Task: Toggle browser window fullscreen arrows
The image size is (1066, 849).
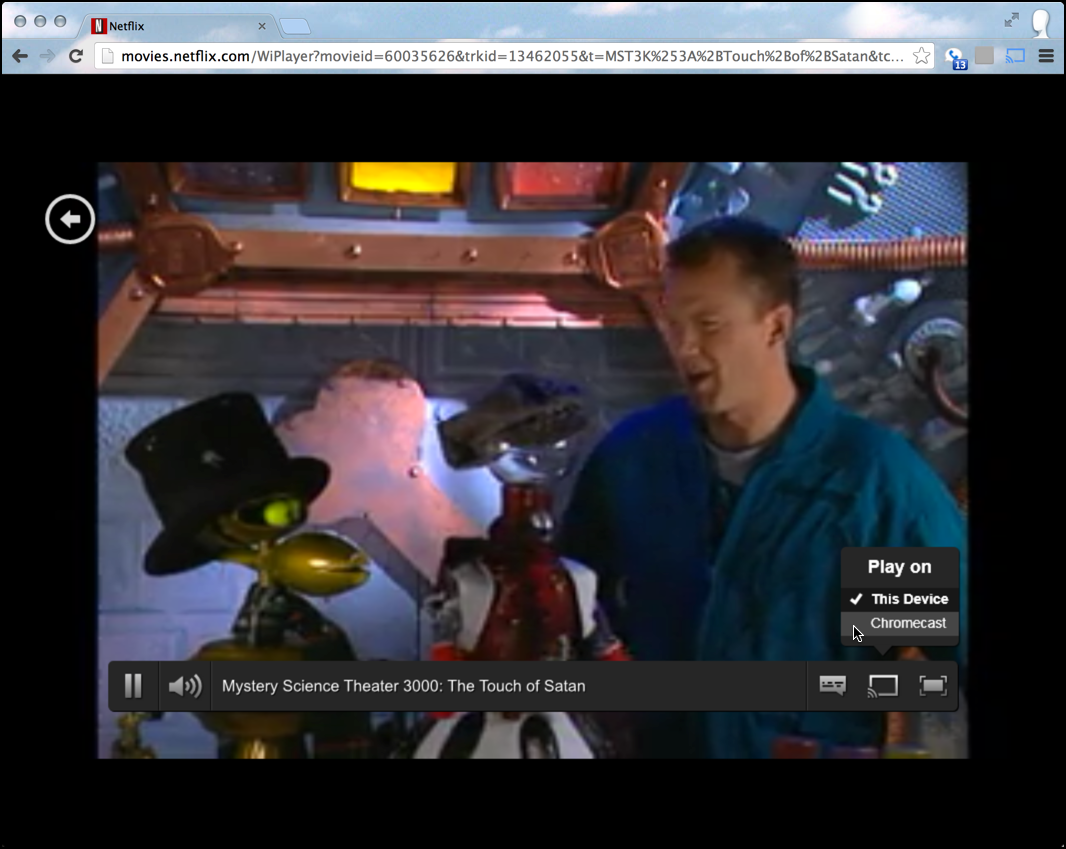Action: click(x=1012, y=20)
